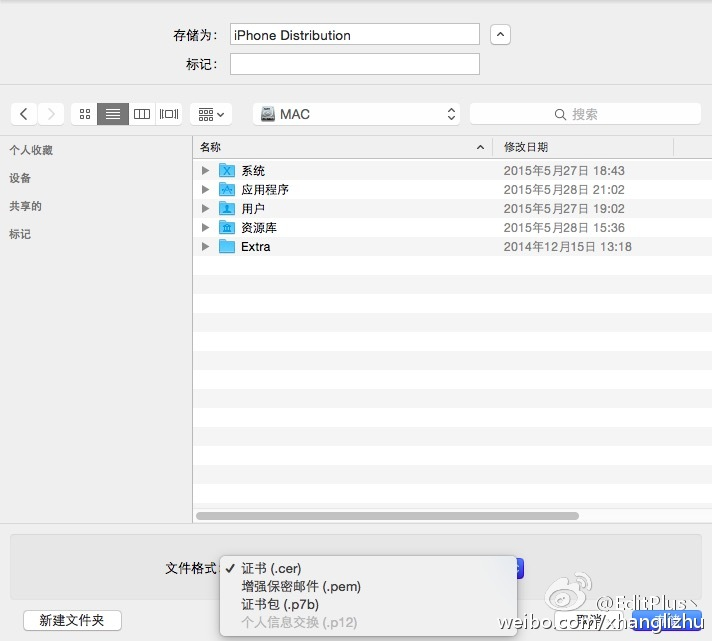Viewport: 712px width, 641px height.
Task: Click the 共享的 sidebar heading
Action: click(25, 206)
